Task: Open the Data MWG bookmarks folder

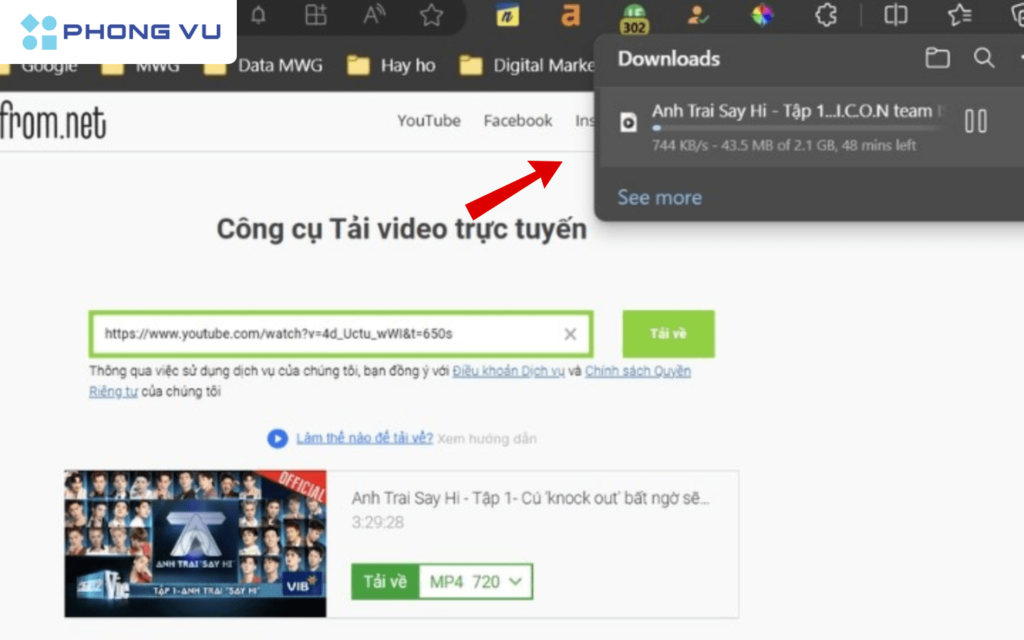Action: coord(282,65)
